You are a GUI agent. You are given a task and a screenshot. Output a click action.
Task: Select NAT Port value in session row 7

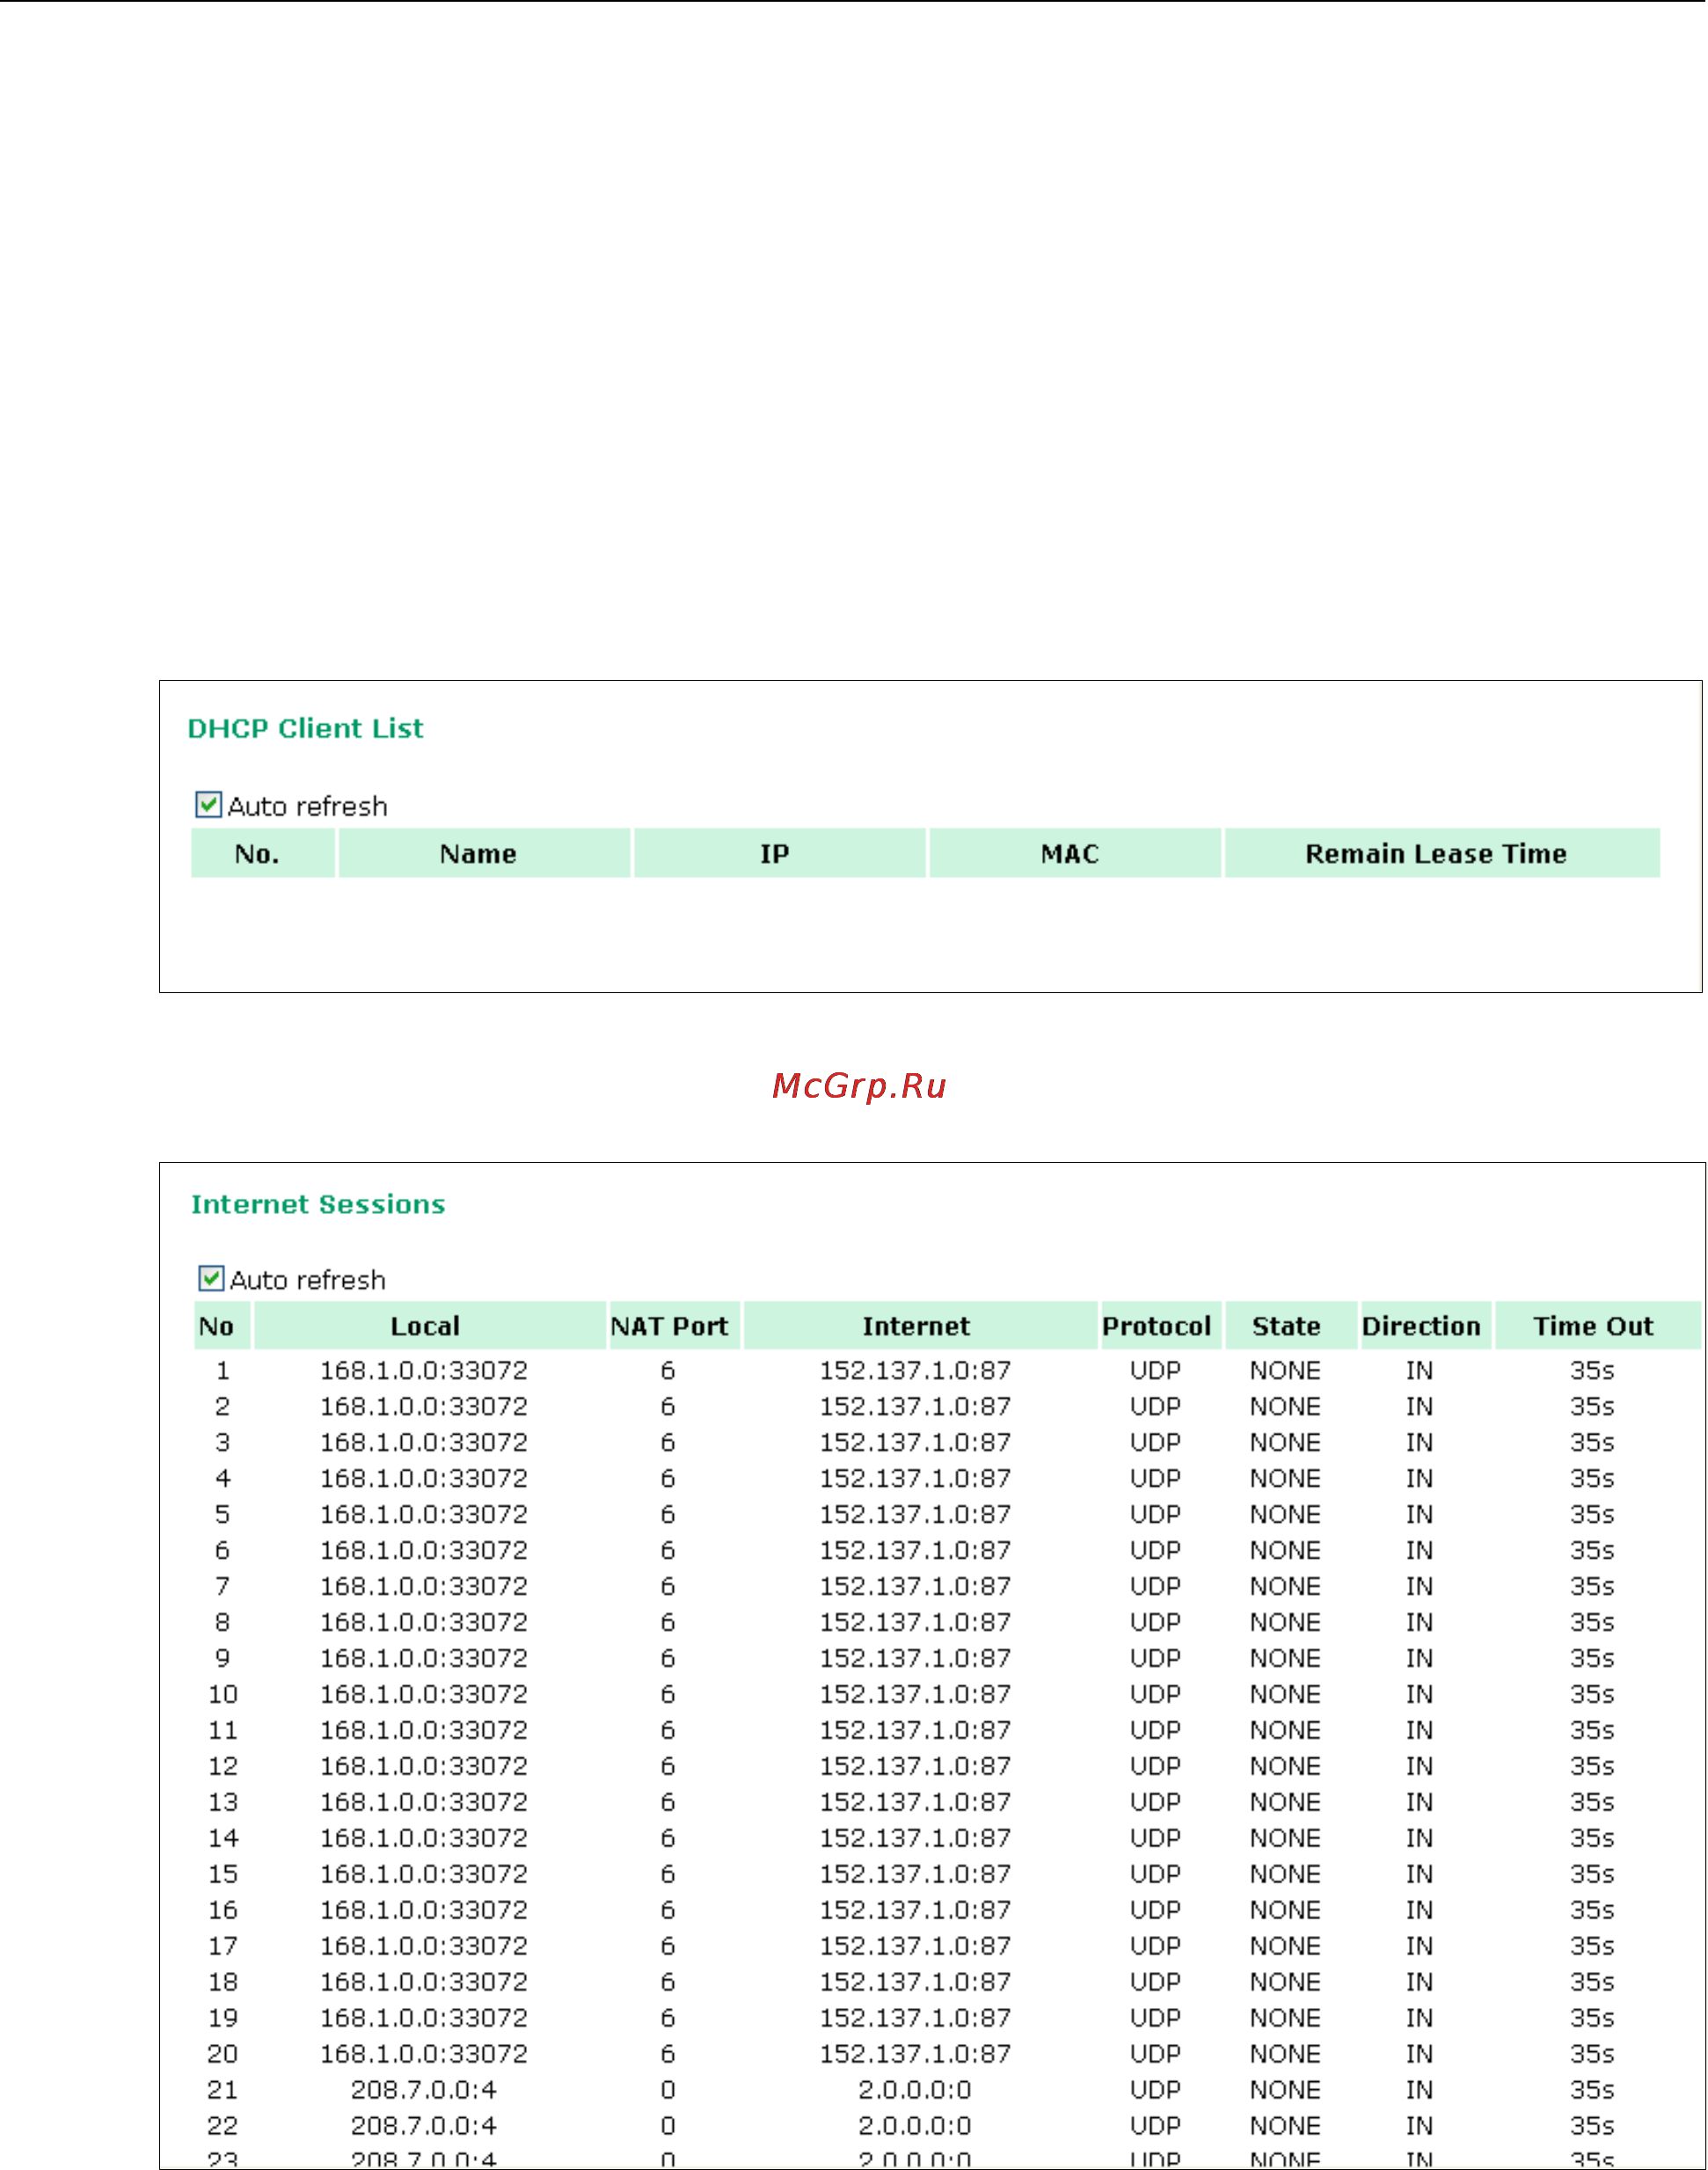[x=668, y=1586]
